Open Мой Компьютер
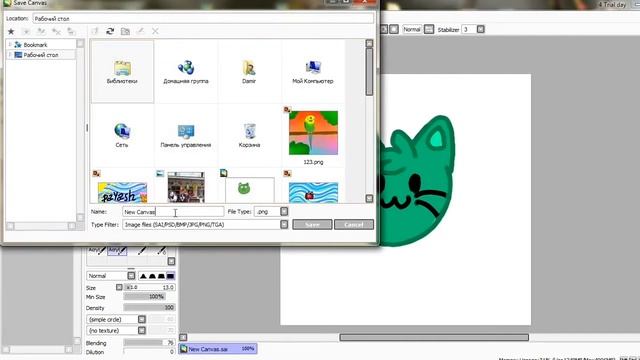The image size is (640, 360). tap(313, 71)
